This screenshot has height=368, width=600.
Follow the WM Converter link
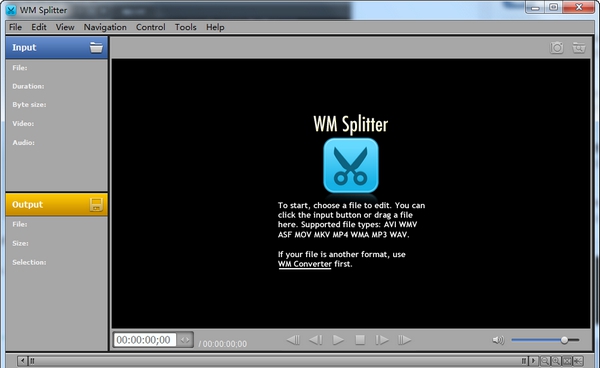(x=305, y=264)
